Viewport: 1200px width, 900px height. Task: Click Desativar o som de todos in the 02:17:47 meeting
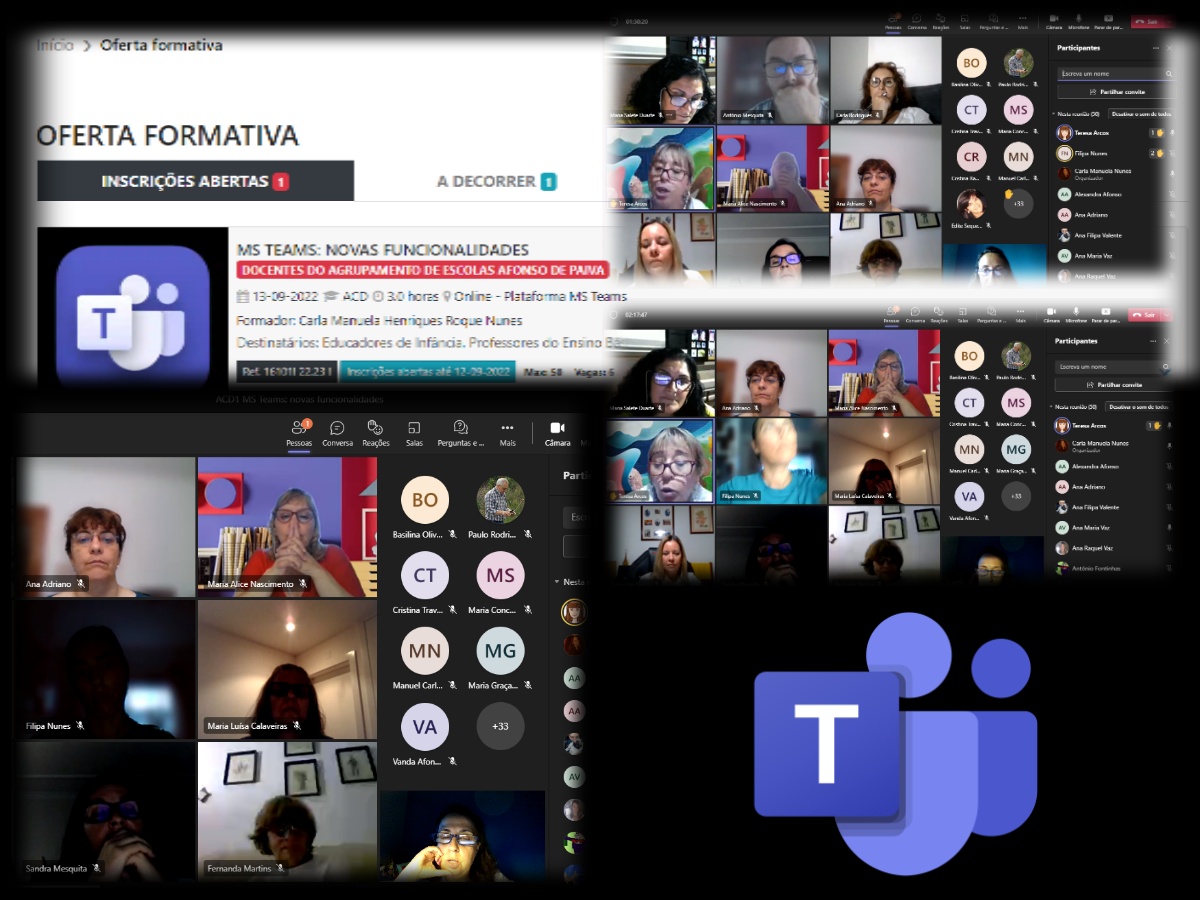1138,407
